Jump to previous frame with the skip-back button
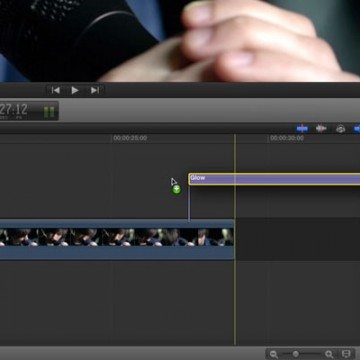360x360 pixels. tap(56, 90)
